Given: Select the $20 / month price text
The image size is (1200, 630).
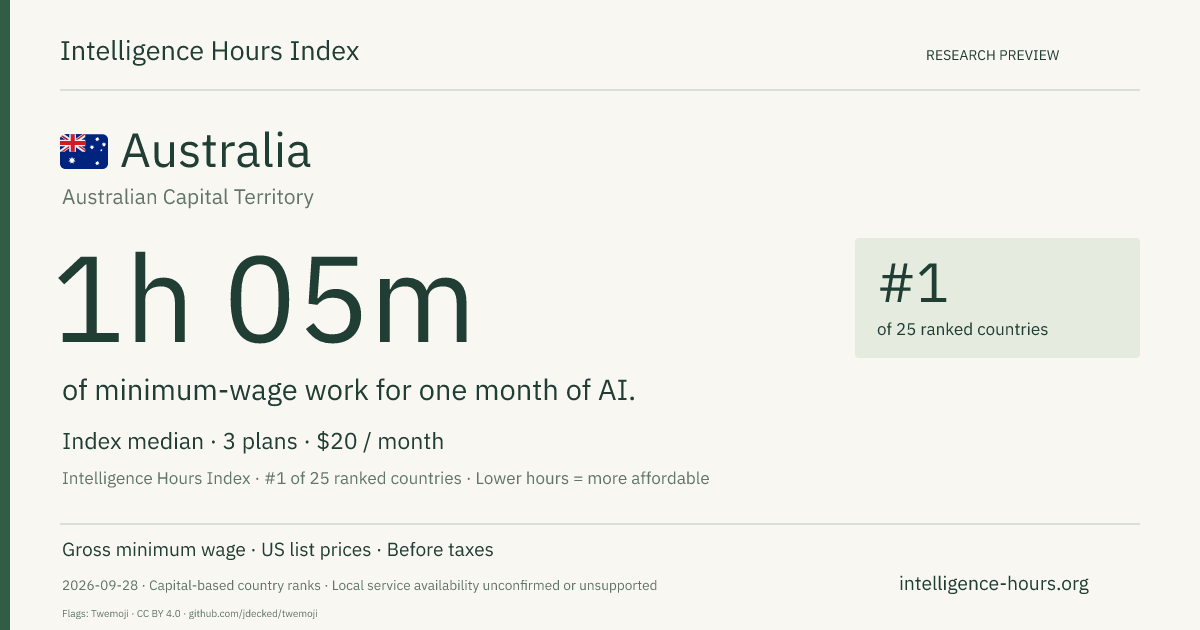Looking at the screenshot, I should pyautogui.click(x=380, y=441).
